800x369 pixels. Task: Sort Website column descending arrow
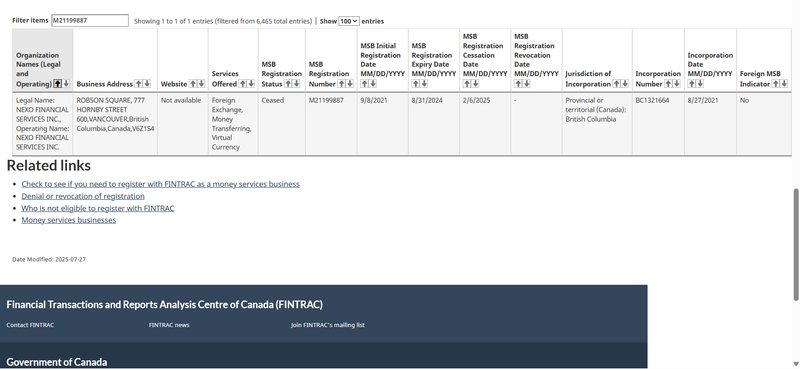click(x=201, y=84)
